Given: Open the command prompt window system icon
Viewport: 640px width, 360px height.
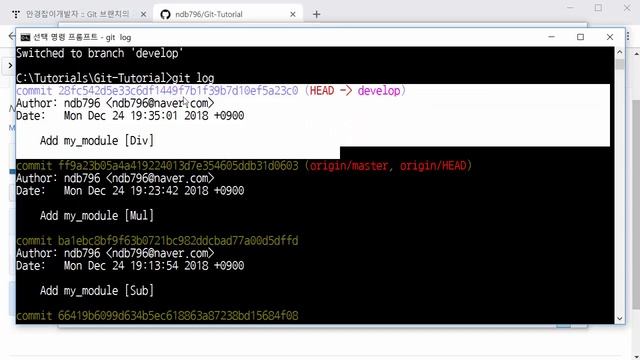Looking at the screenshot, I should (x=25, y=37).
